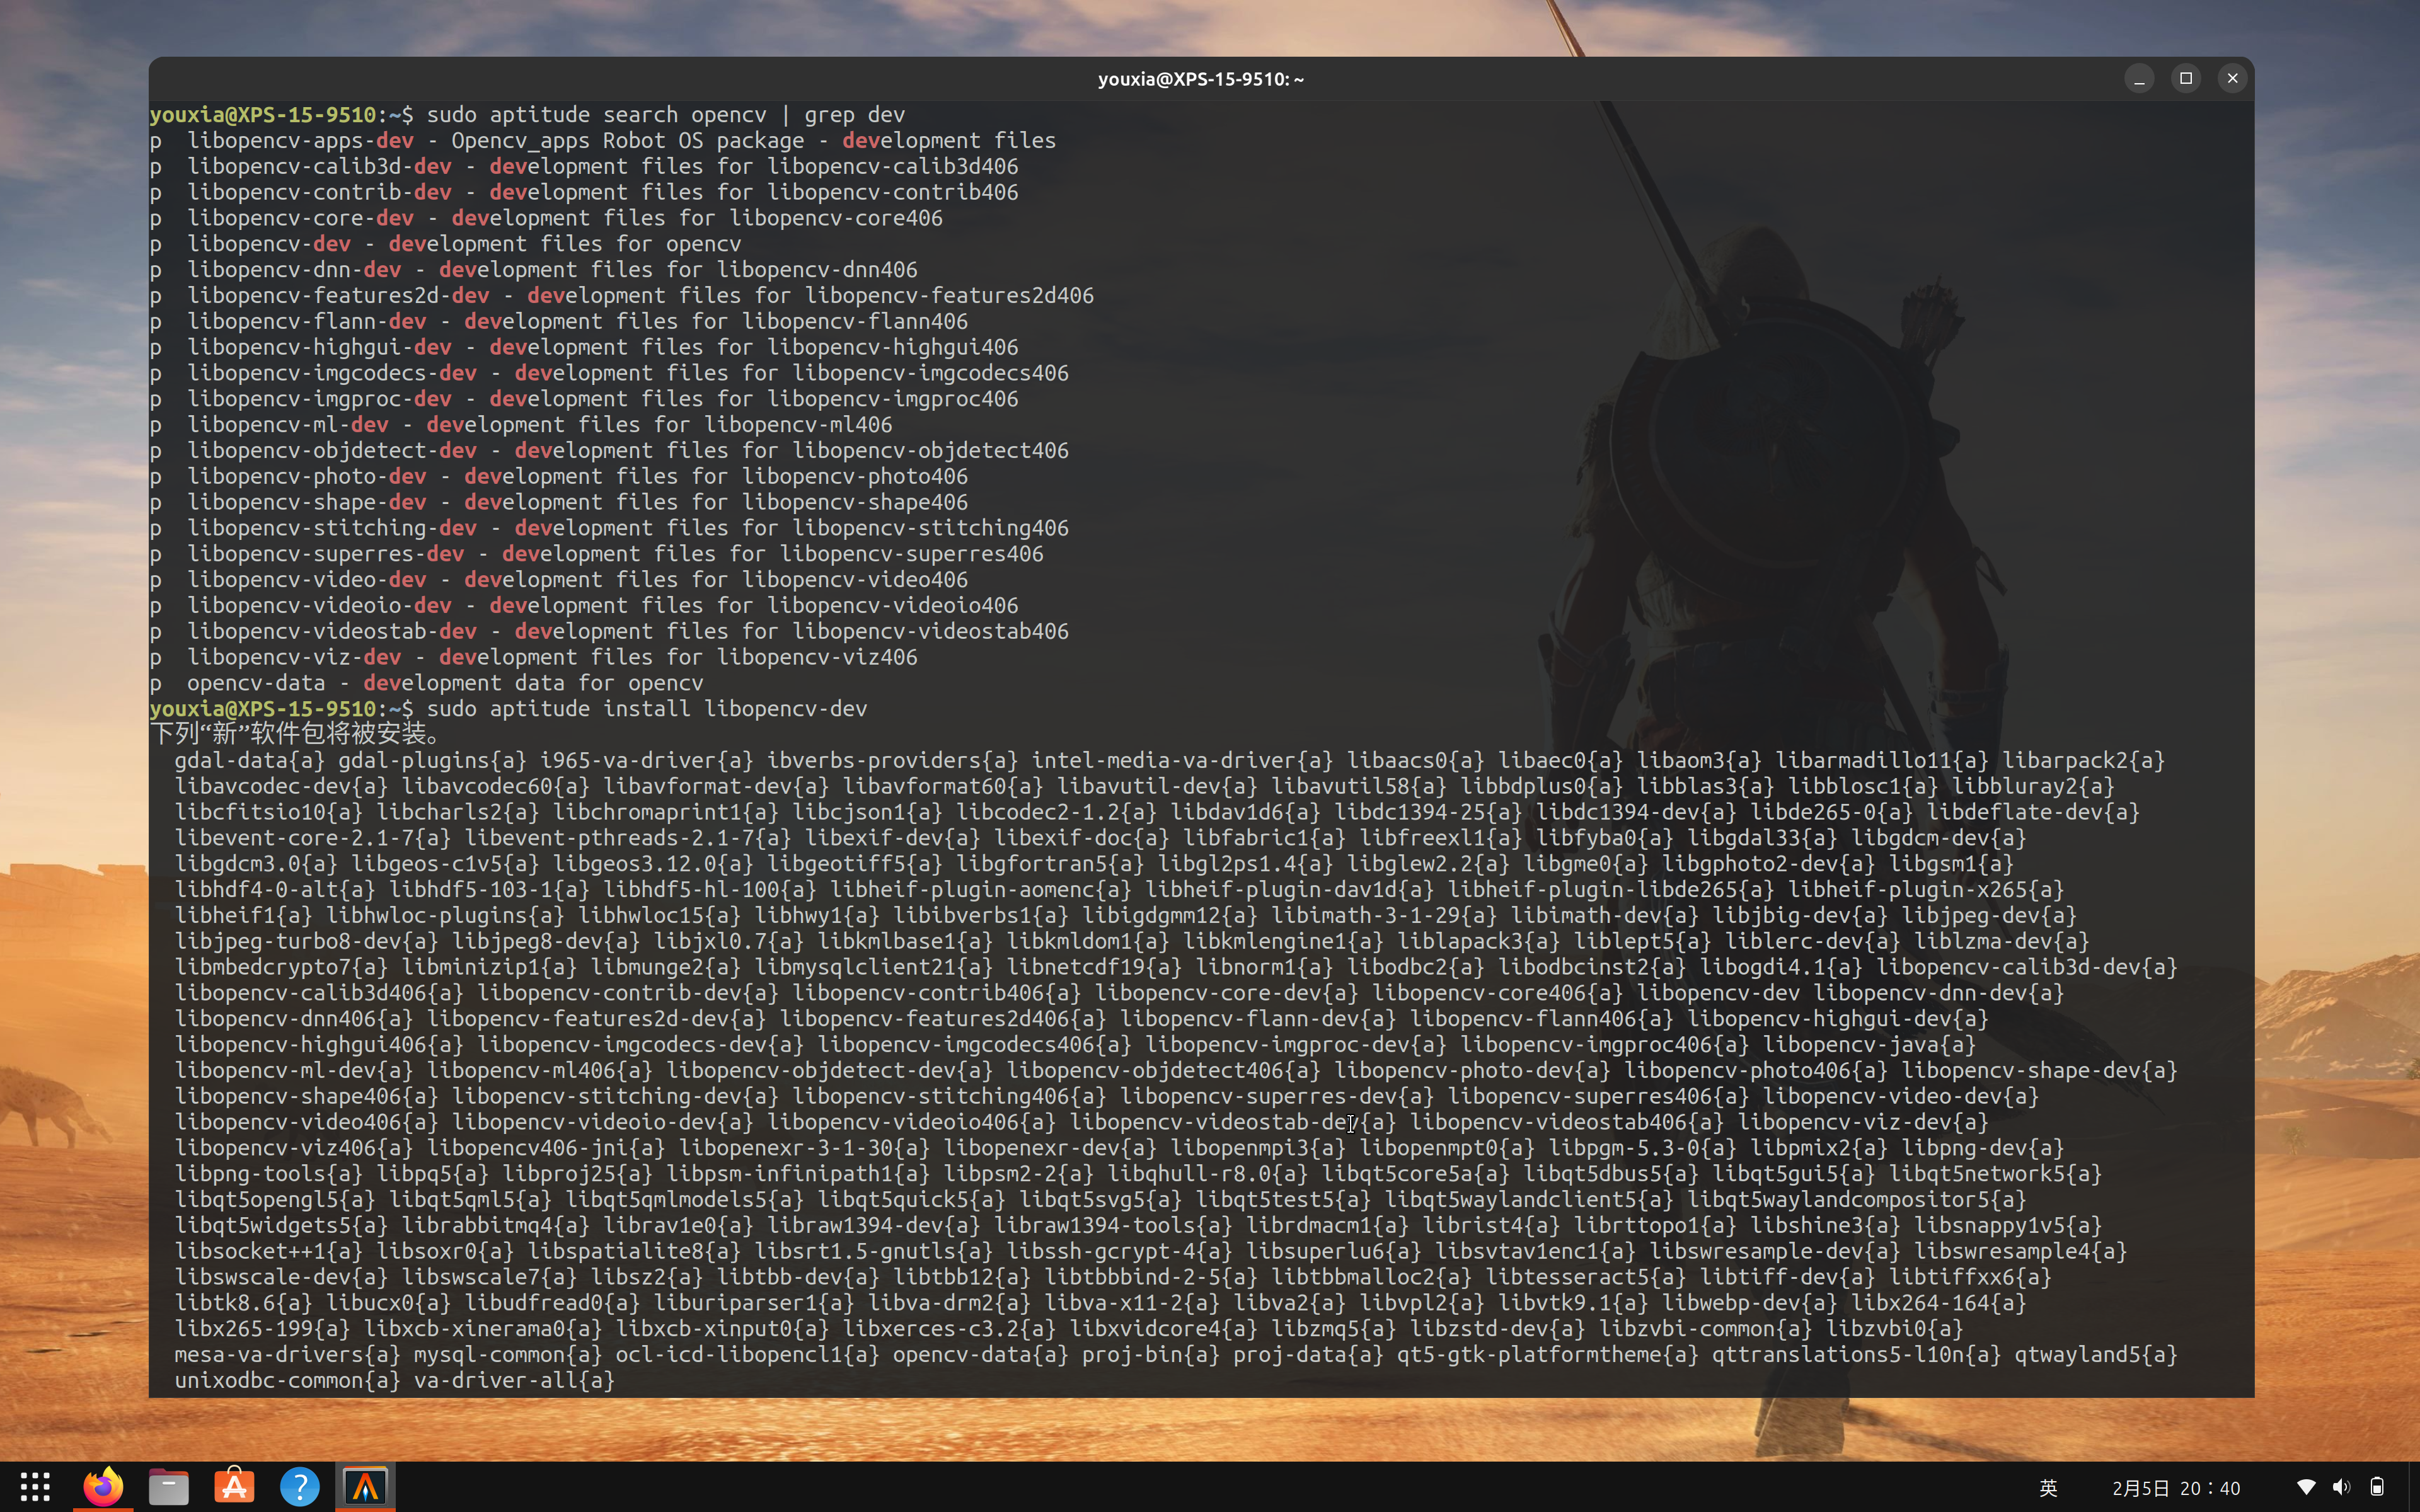The image size is (2420, 1512).
Task: Maximize the terminal window
Action: [x=2185, y=78]
